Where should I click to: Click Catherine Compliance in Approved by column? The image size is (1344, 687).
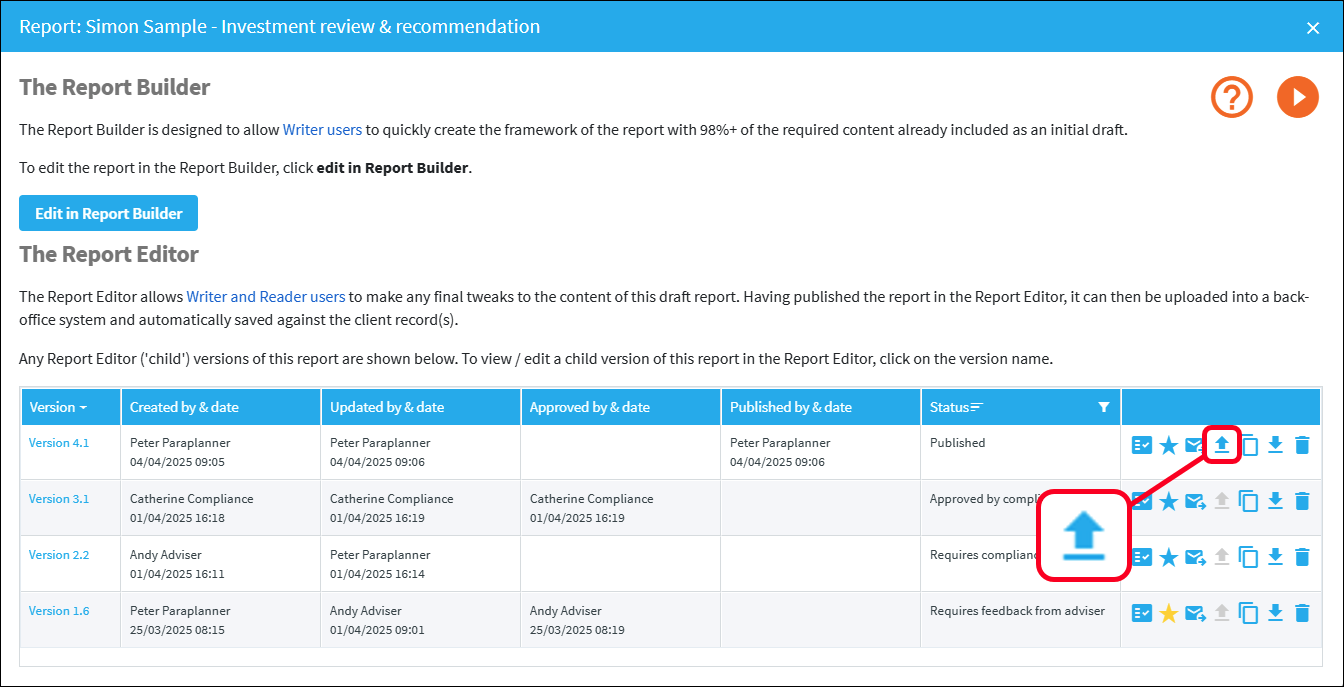click(591, 499)
